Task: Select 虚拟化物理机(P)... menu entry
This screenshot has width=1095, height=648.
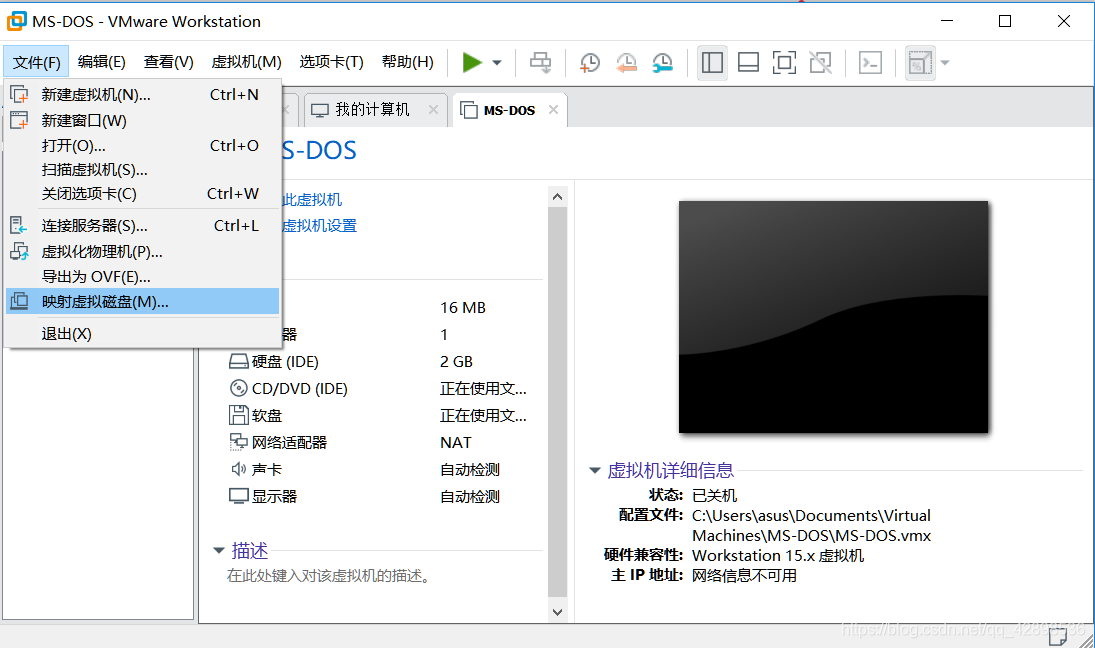Action: click(142, 251)
